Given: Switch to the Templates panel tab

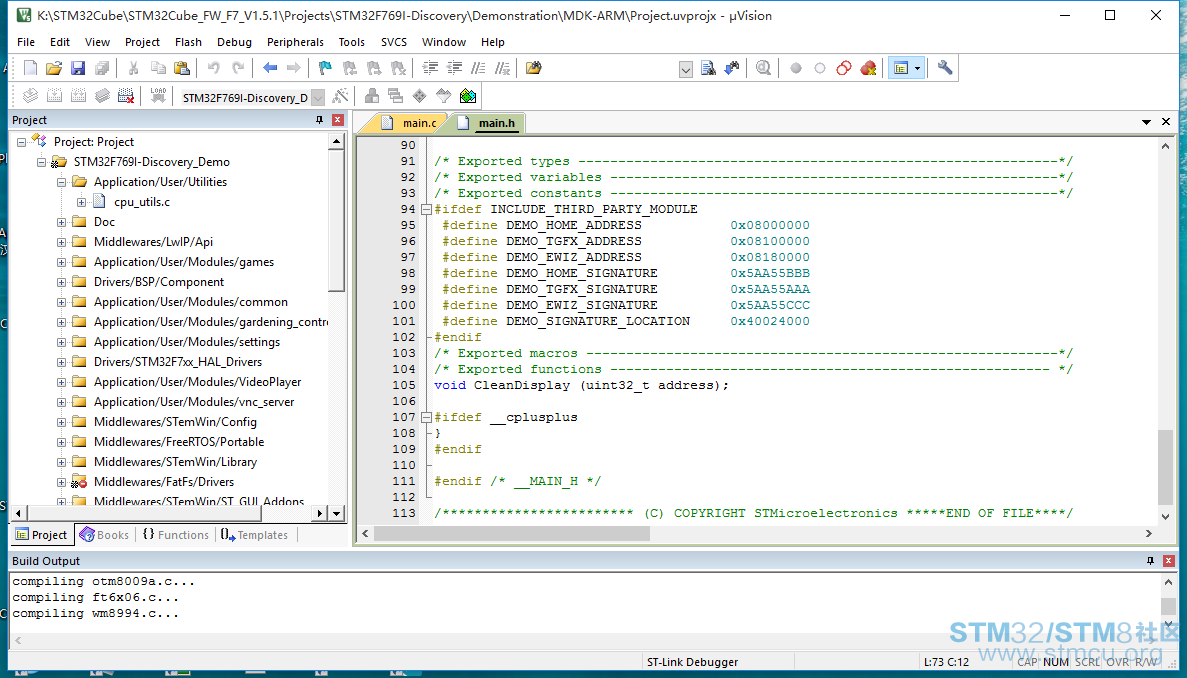Looking at the screenshot, I should [254, 535].
